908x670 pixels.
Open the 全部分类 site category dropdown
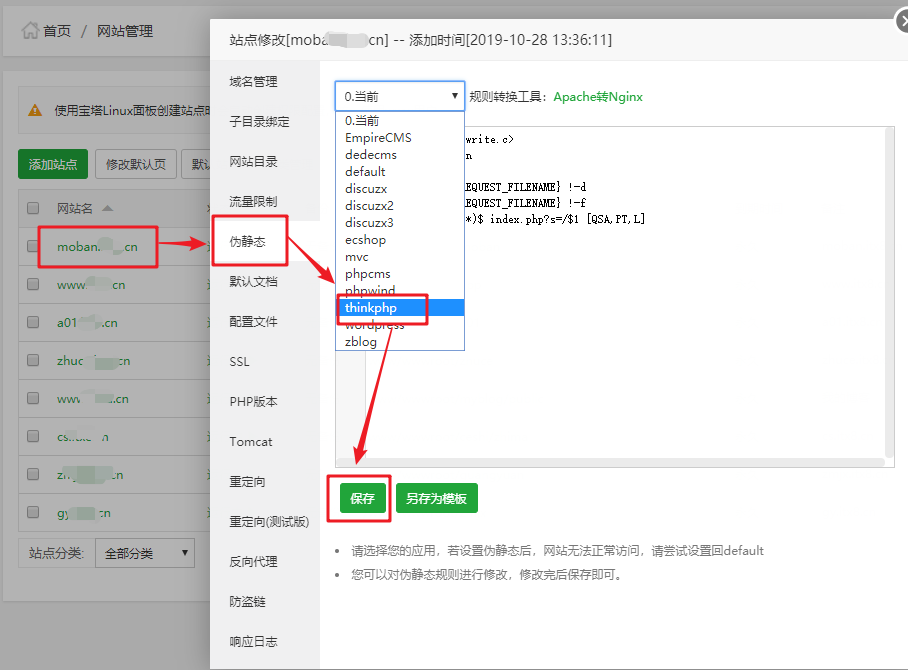click(145, 553)
